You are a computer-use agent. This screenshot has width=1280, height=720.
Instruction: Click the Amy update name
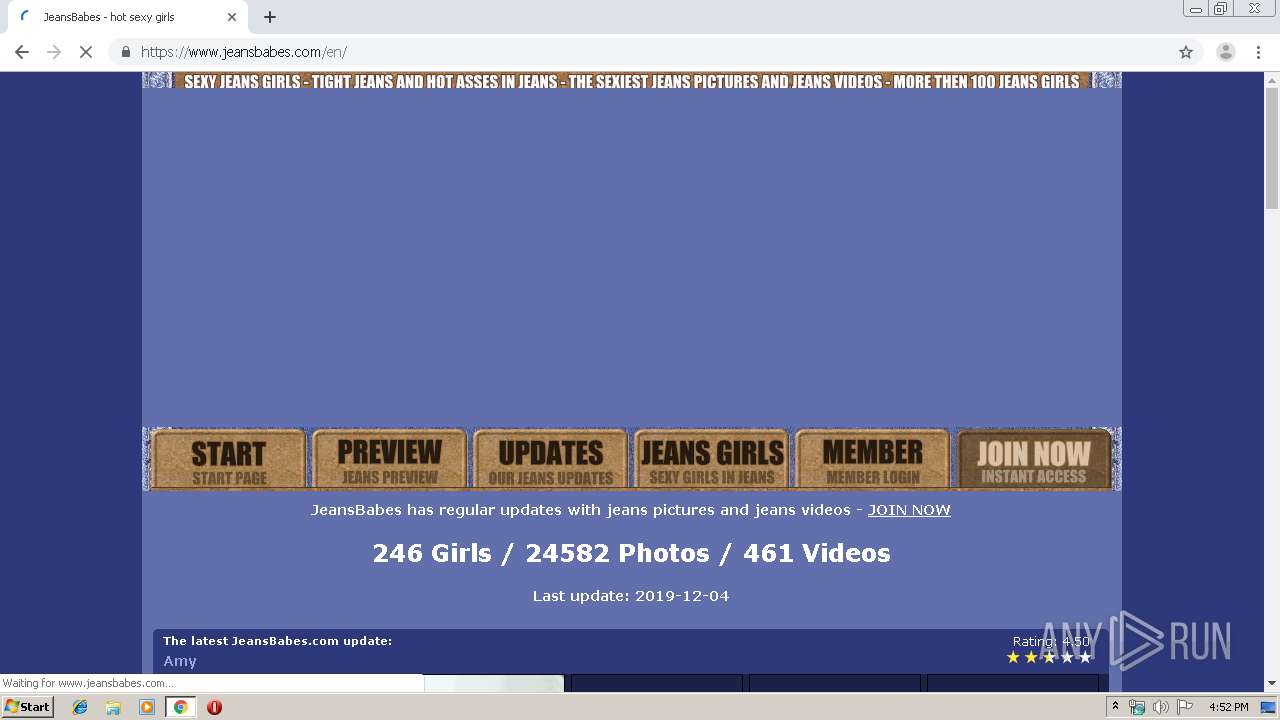(x=180, y=661)
